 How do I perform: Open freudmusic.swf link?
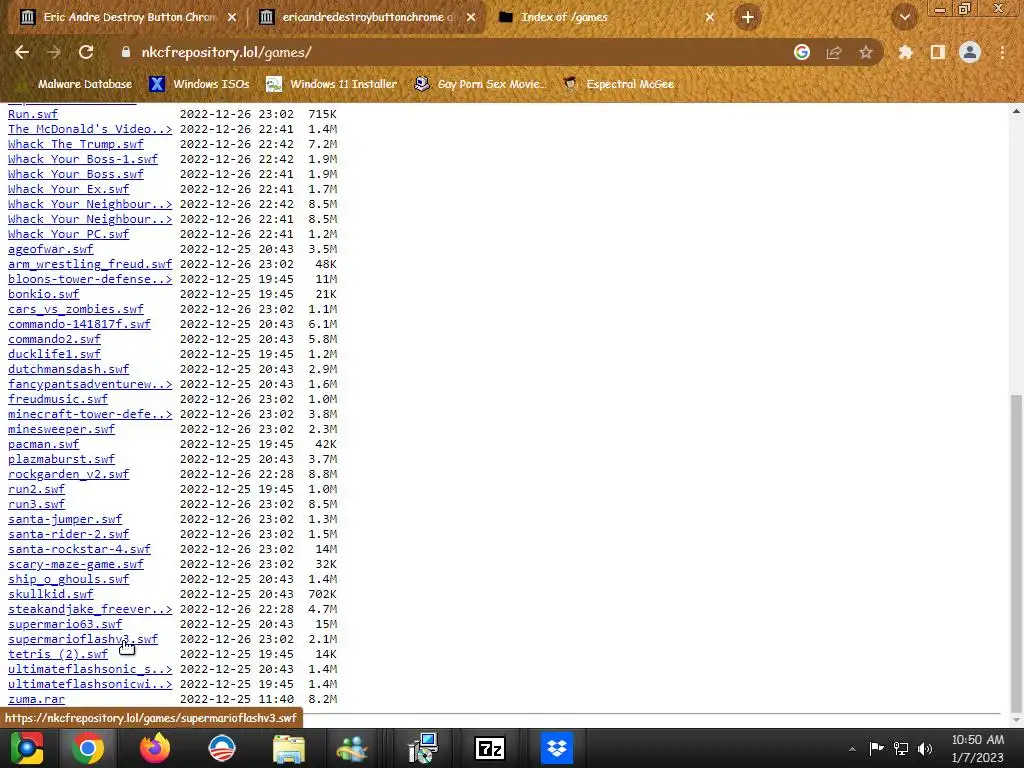(x=58, y=400)
